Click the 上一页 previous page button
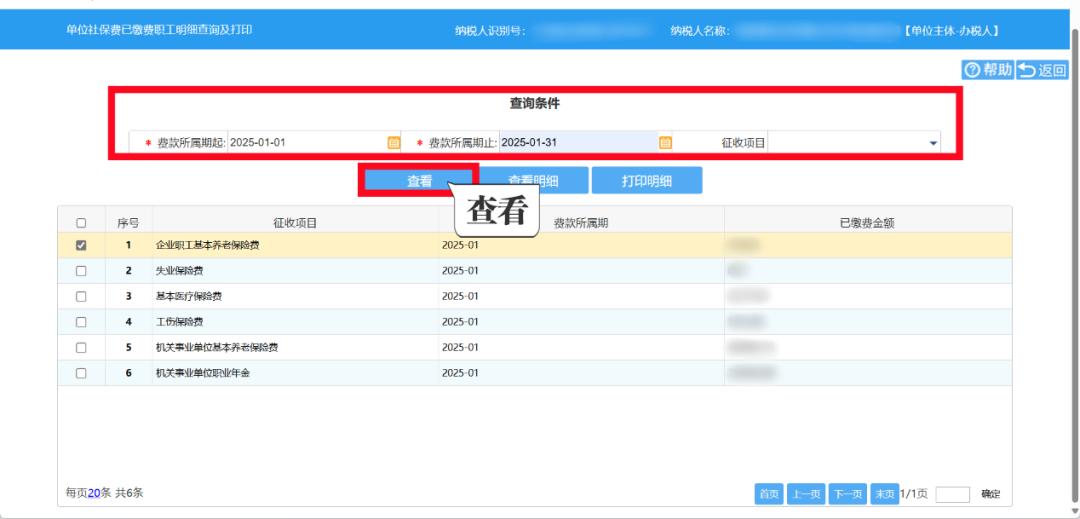Viewport: 1080px width, 519px height. [806, 494]
